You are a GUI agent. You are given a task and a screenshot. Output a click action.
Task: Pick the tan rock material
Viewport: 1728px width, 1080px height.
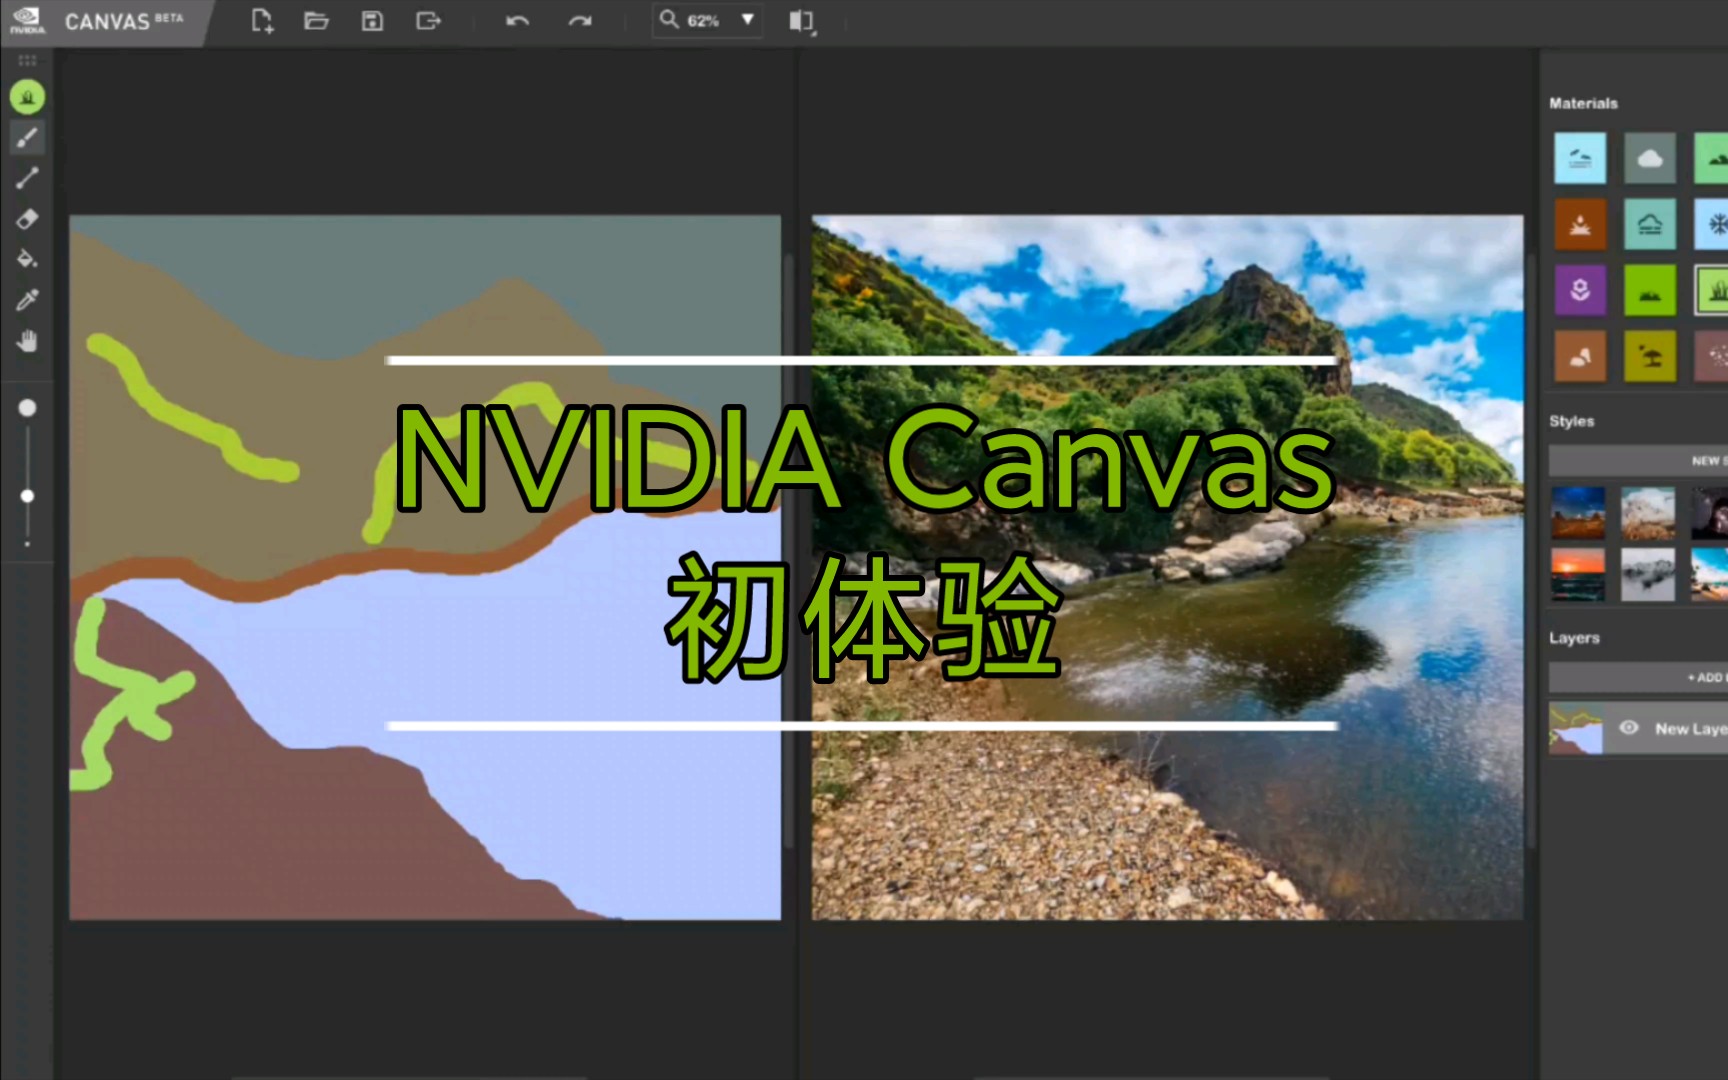pyautogui.click(x=1580, y=356)
